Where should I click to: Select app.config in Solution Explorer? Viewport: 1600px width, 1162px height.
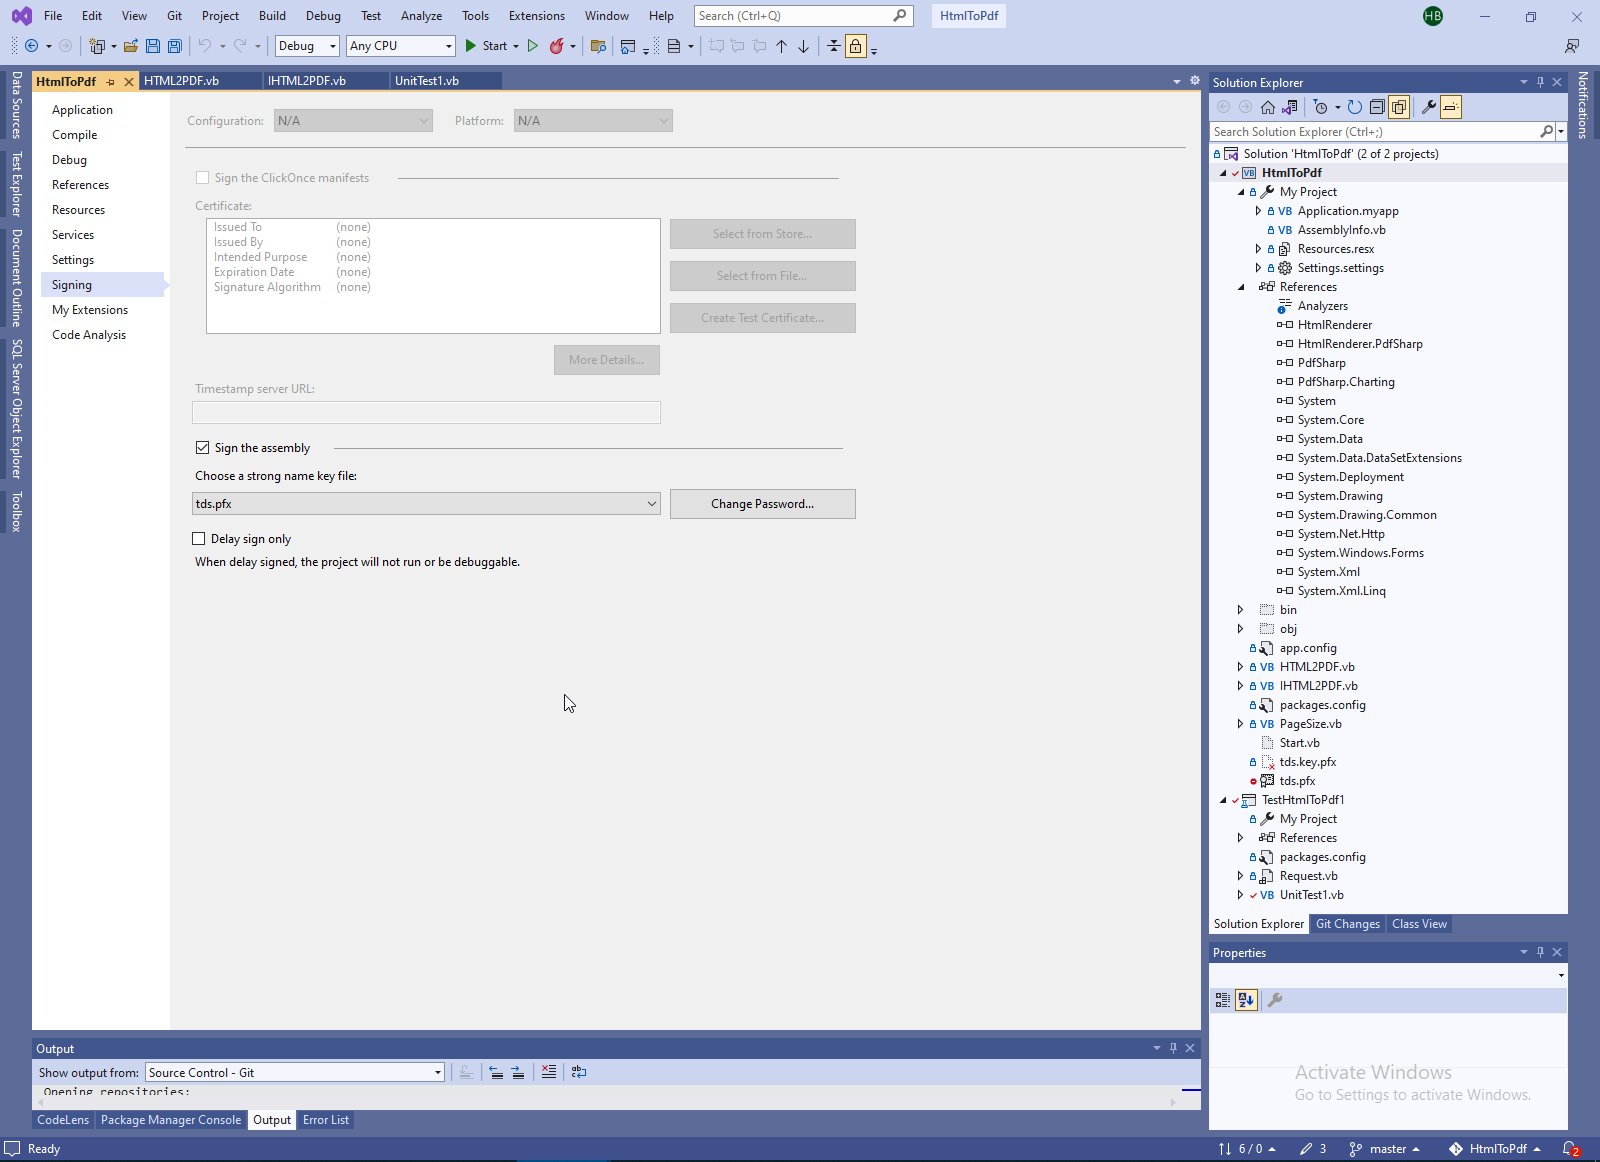[x=1308, y=648]
